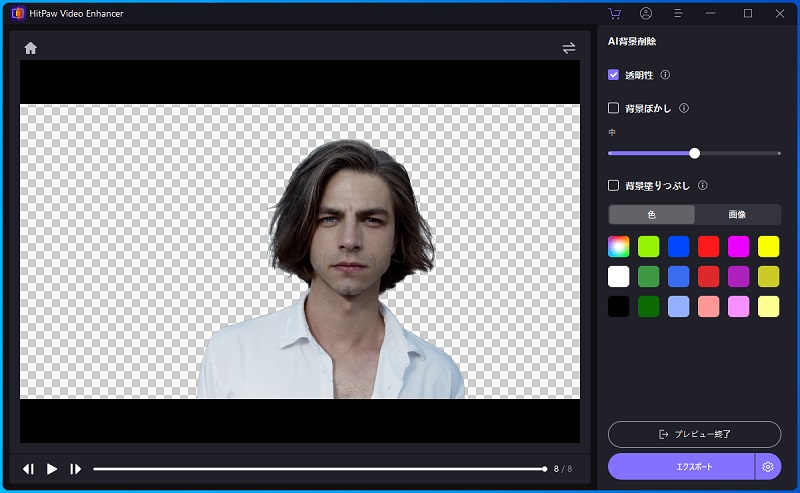Screen dimensions: 800x493
Task: Uncheck the 透明性 checkbox
Action: pos(614,75)
